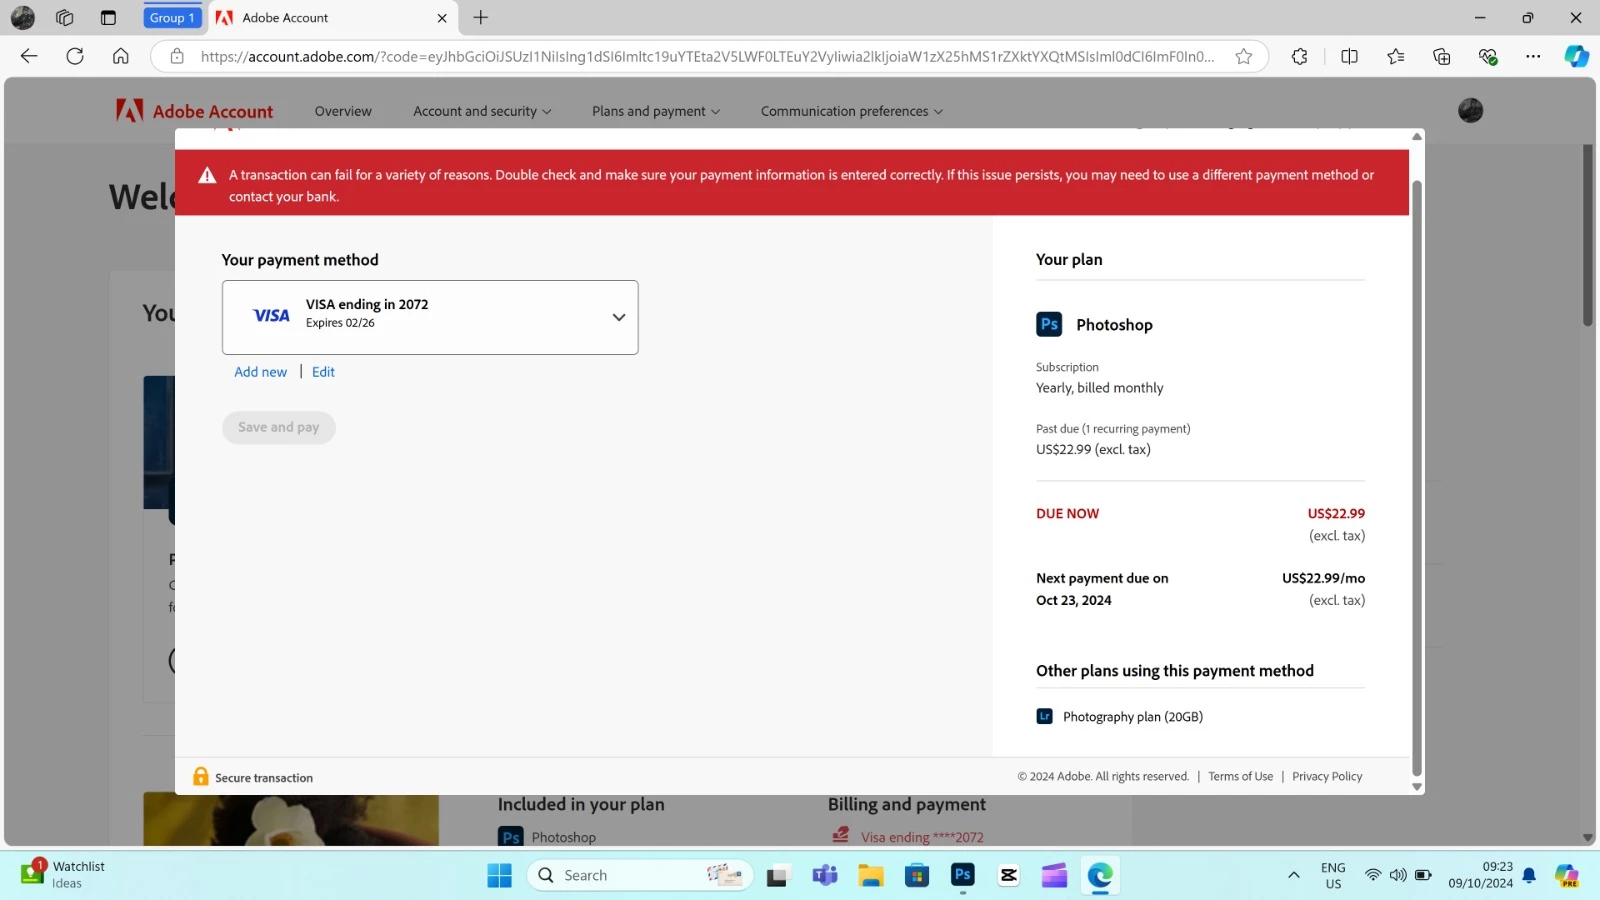1600x900 pixels.
Task: Click the DUE NOW label
Action: coord(1067,513)
